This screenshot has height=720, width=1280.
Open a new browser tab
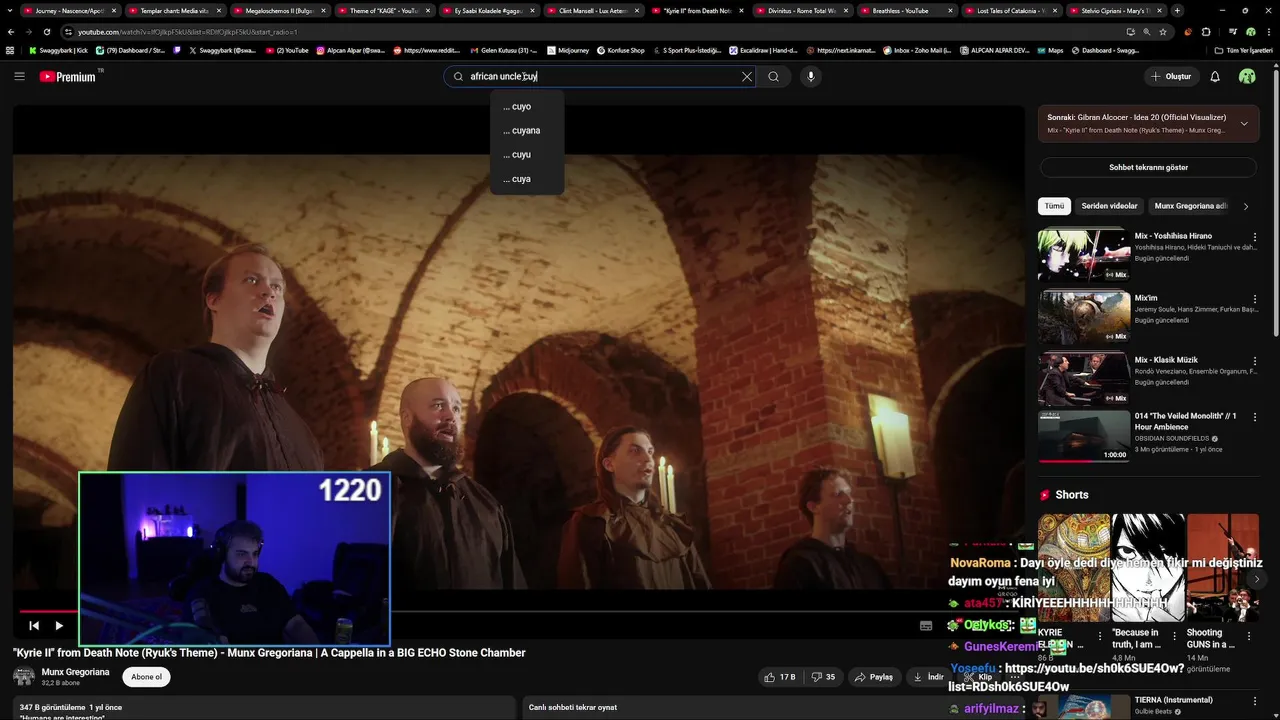(x=1177, y=10)
